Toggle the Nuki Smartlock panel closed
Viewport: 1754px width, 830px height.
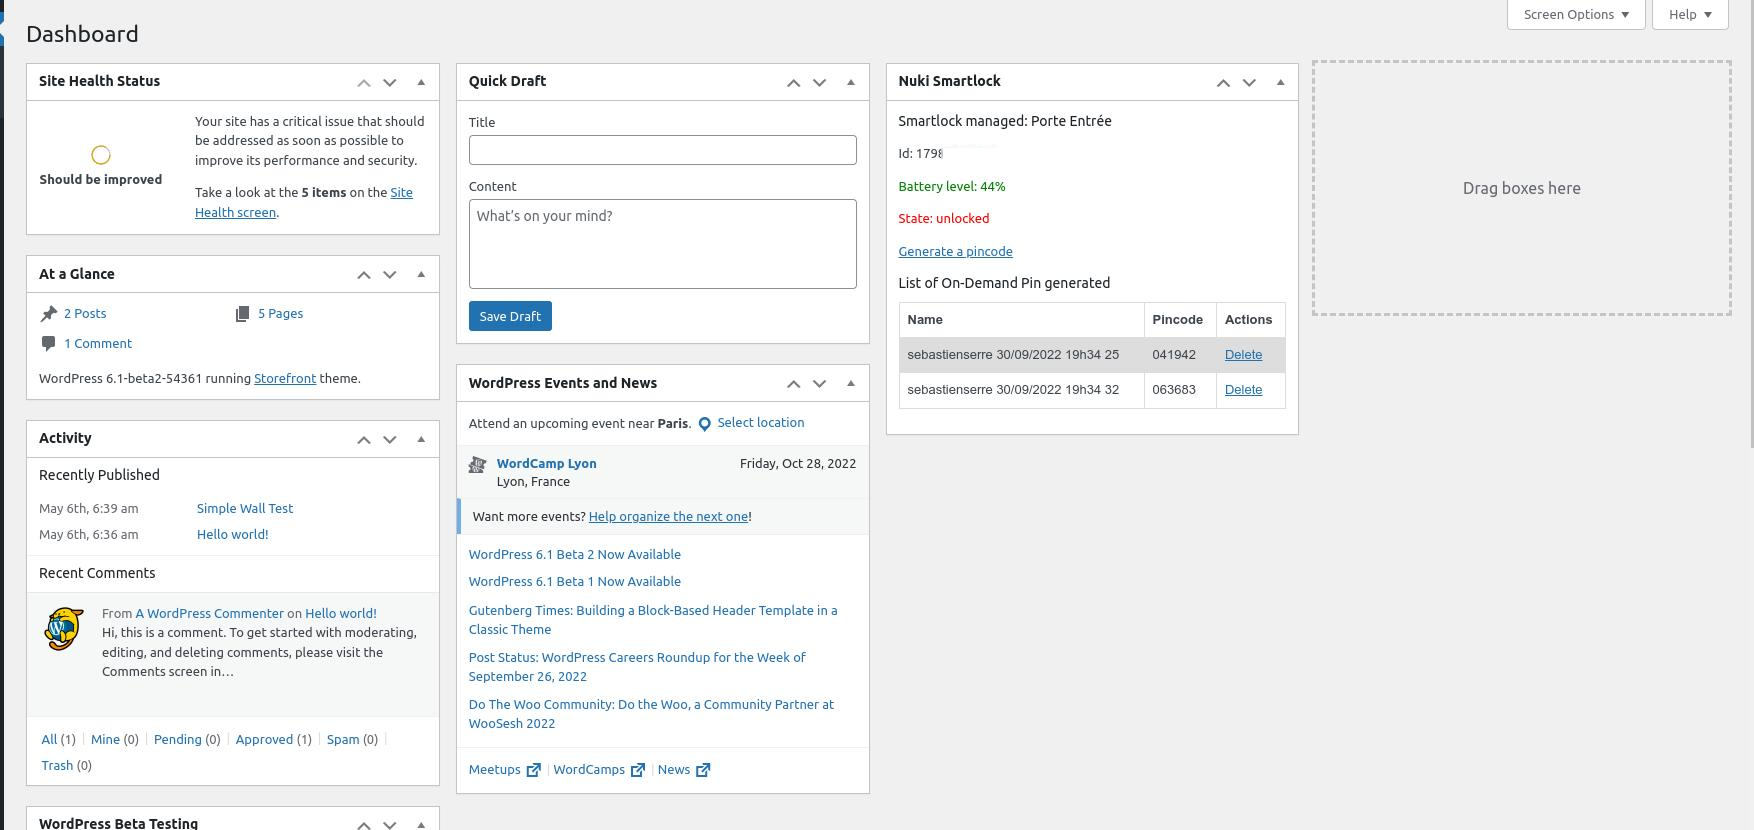click(x=1280, y=82)
